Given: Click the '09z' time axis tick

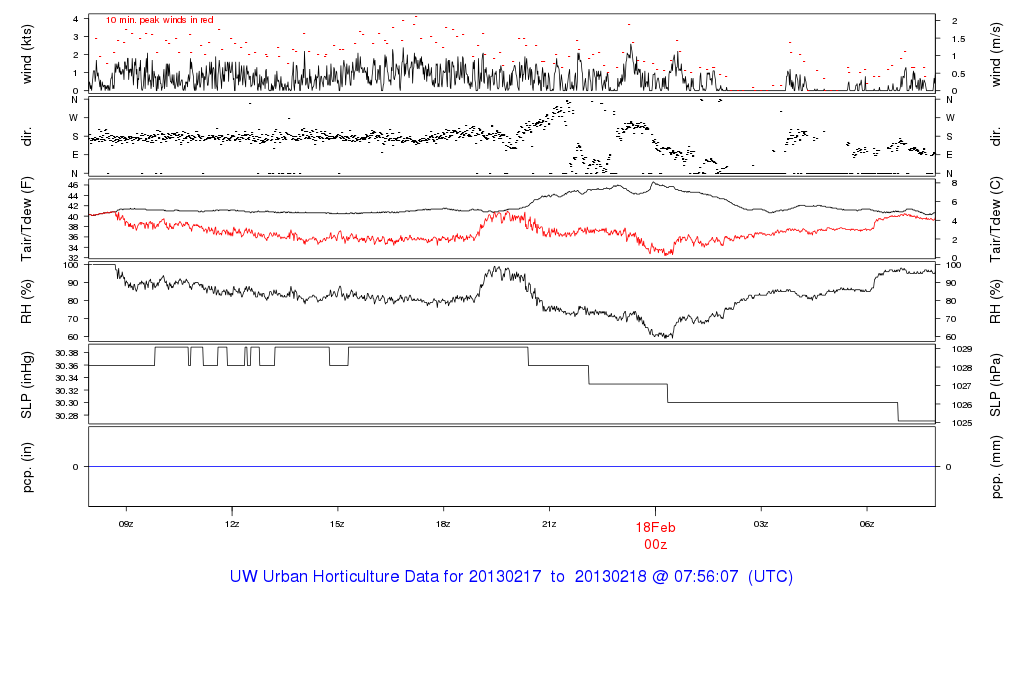Looking at the screenshot, I should coord(126,524).
